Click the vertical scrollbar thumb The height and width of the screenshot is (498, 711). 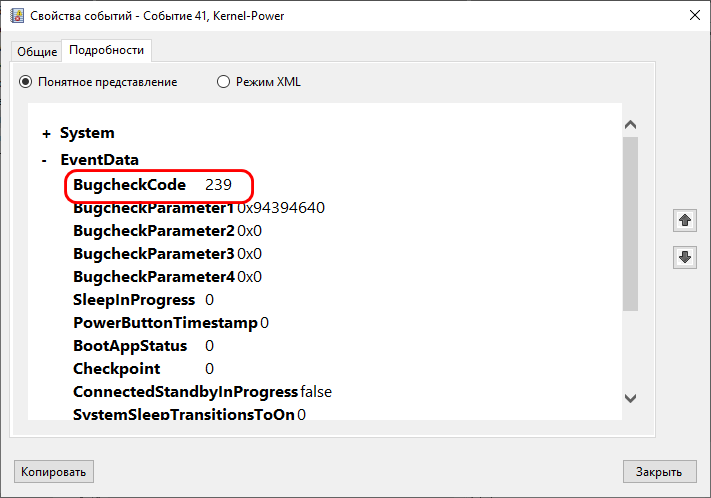tap(630, 224)
